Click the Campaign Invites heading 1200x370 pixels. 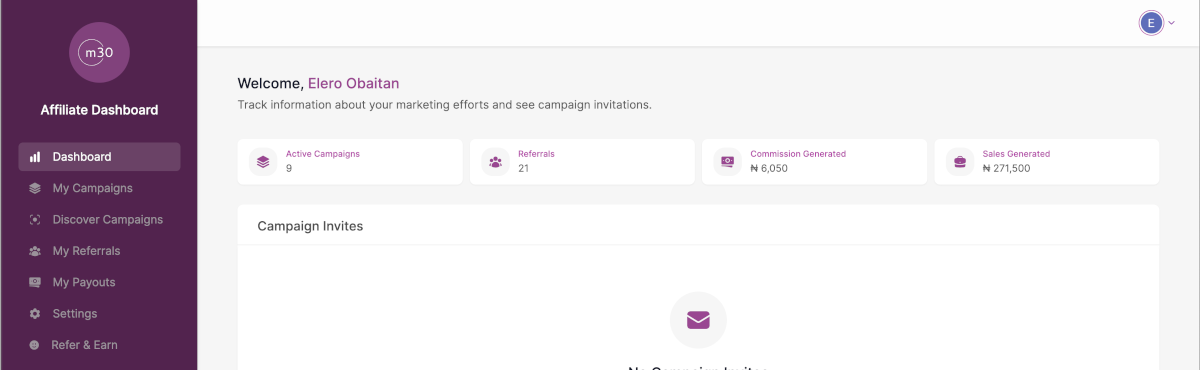click(310, 226)
